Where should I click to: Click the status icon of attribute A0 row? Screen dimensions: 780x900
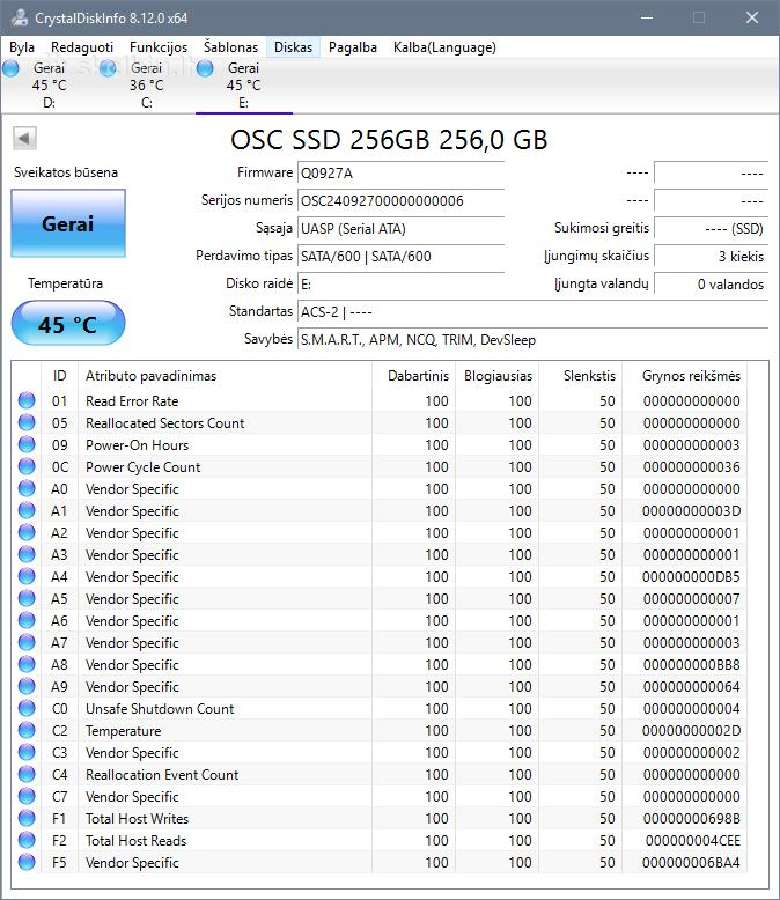point(27,488)
